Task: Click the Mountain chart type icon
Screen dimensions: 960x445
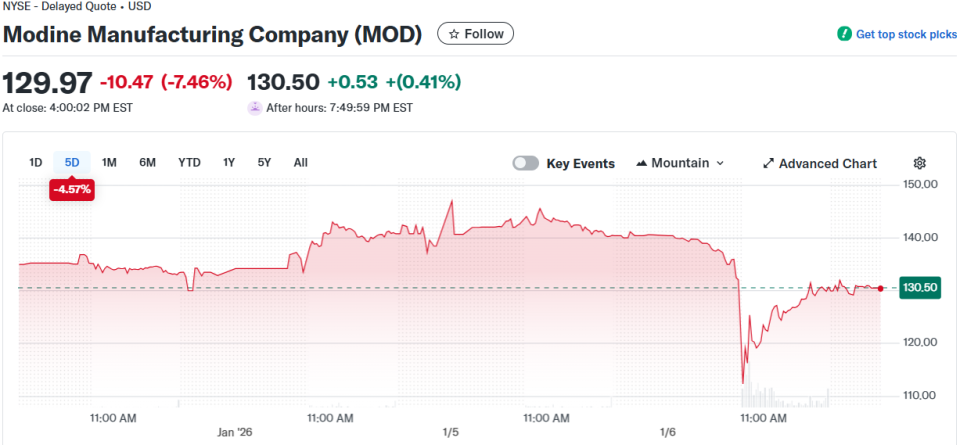Action: click(641, 163)
